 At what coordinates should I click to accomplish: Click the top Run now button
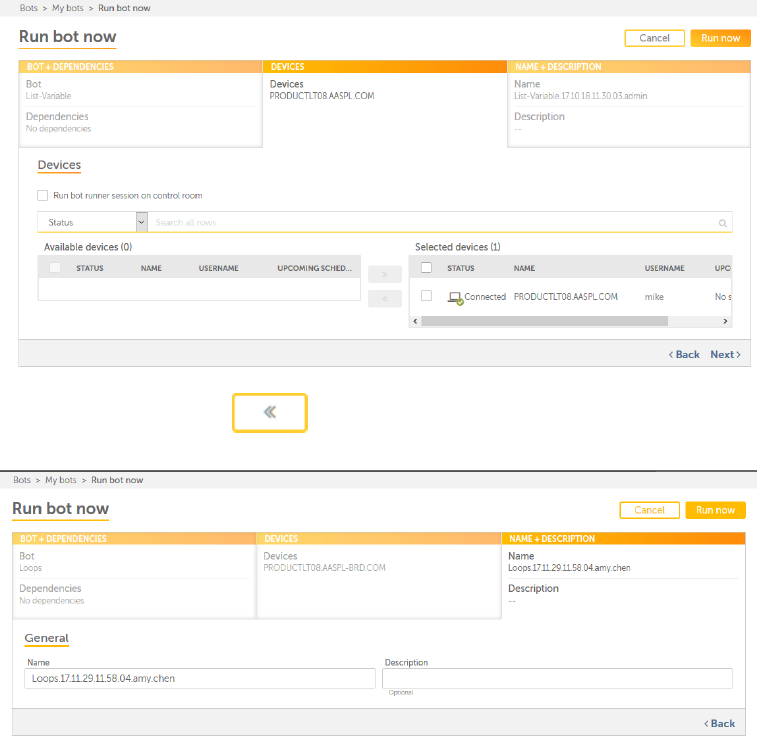point(720,38)
